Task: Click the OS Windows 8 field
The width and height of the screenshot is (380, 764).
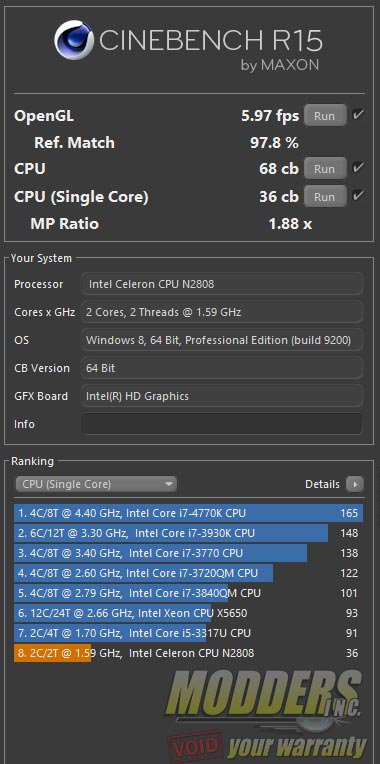Action: click(x=222, y=340)
